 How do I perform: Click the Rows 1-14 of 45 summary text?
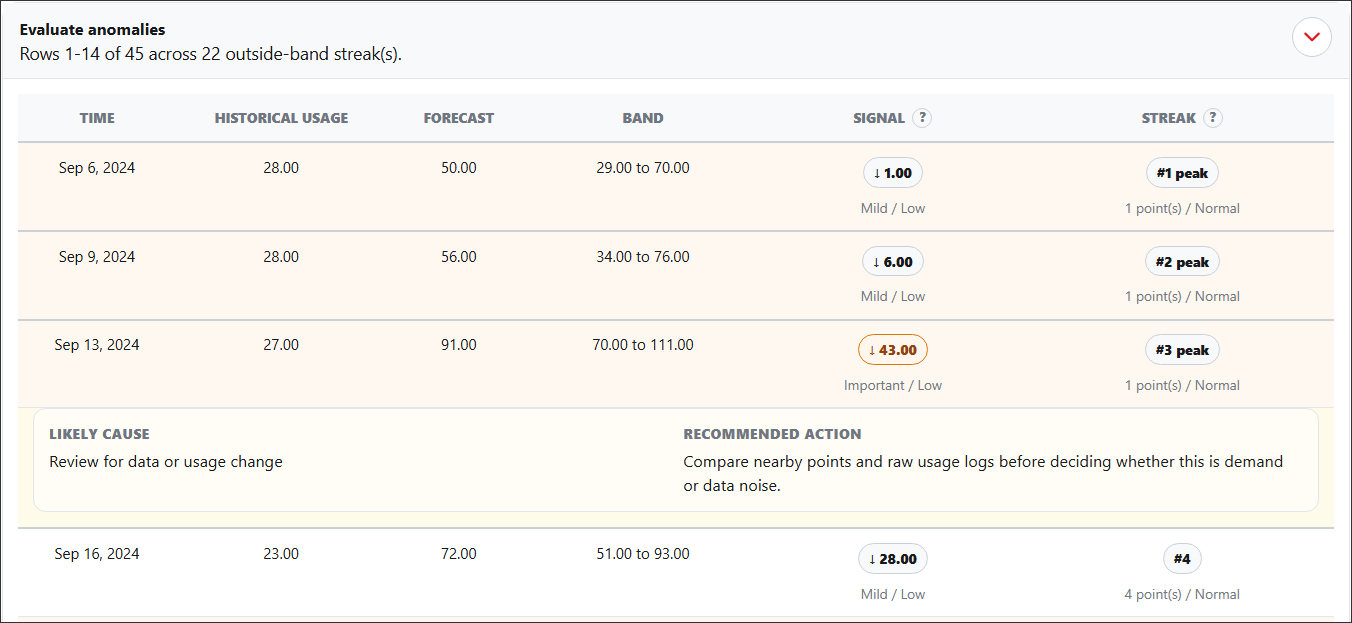(211, 54)
